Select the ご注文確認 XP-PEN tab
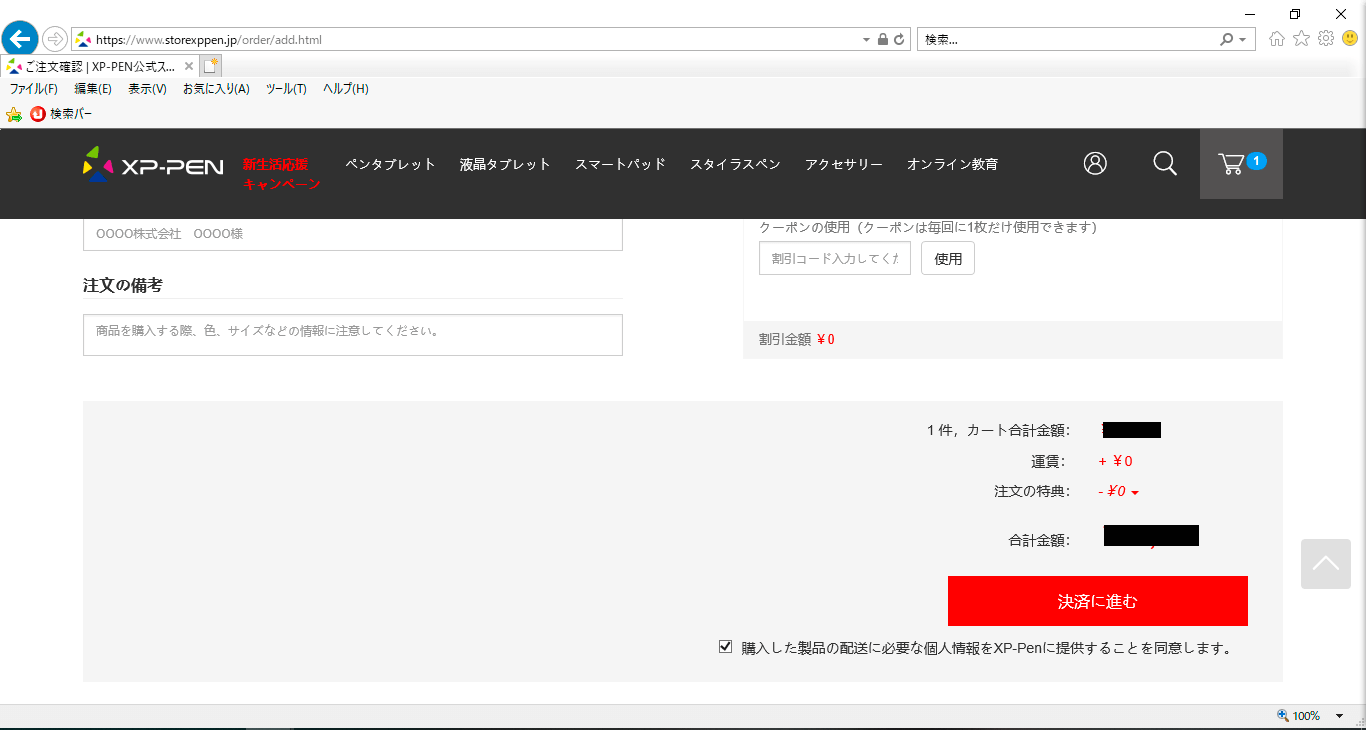Image resolution: width=1366 pixels, height=730 pixels. (99, 66)
